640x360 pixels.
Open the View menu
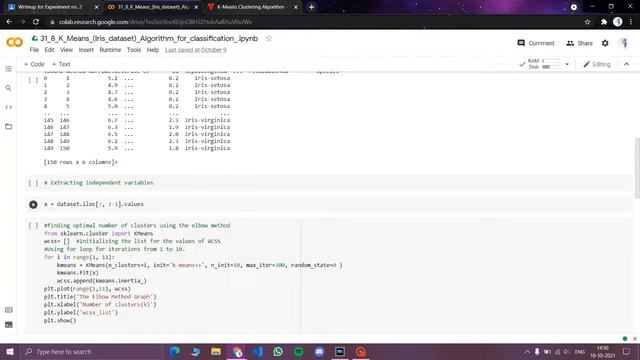(67, 50)
